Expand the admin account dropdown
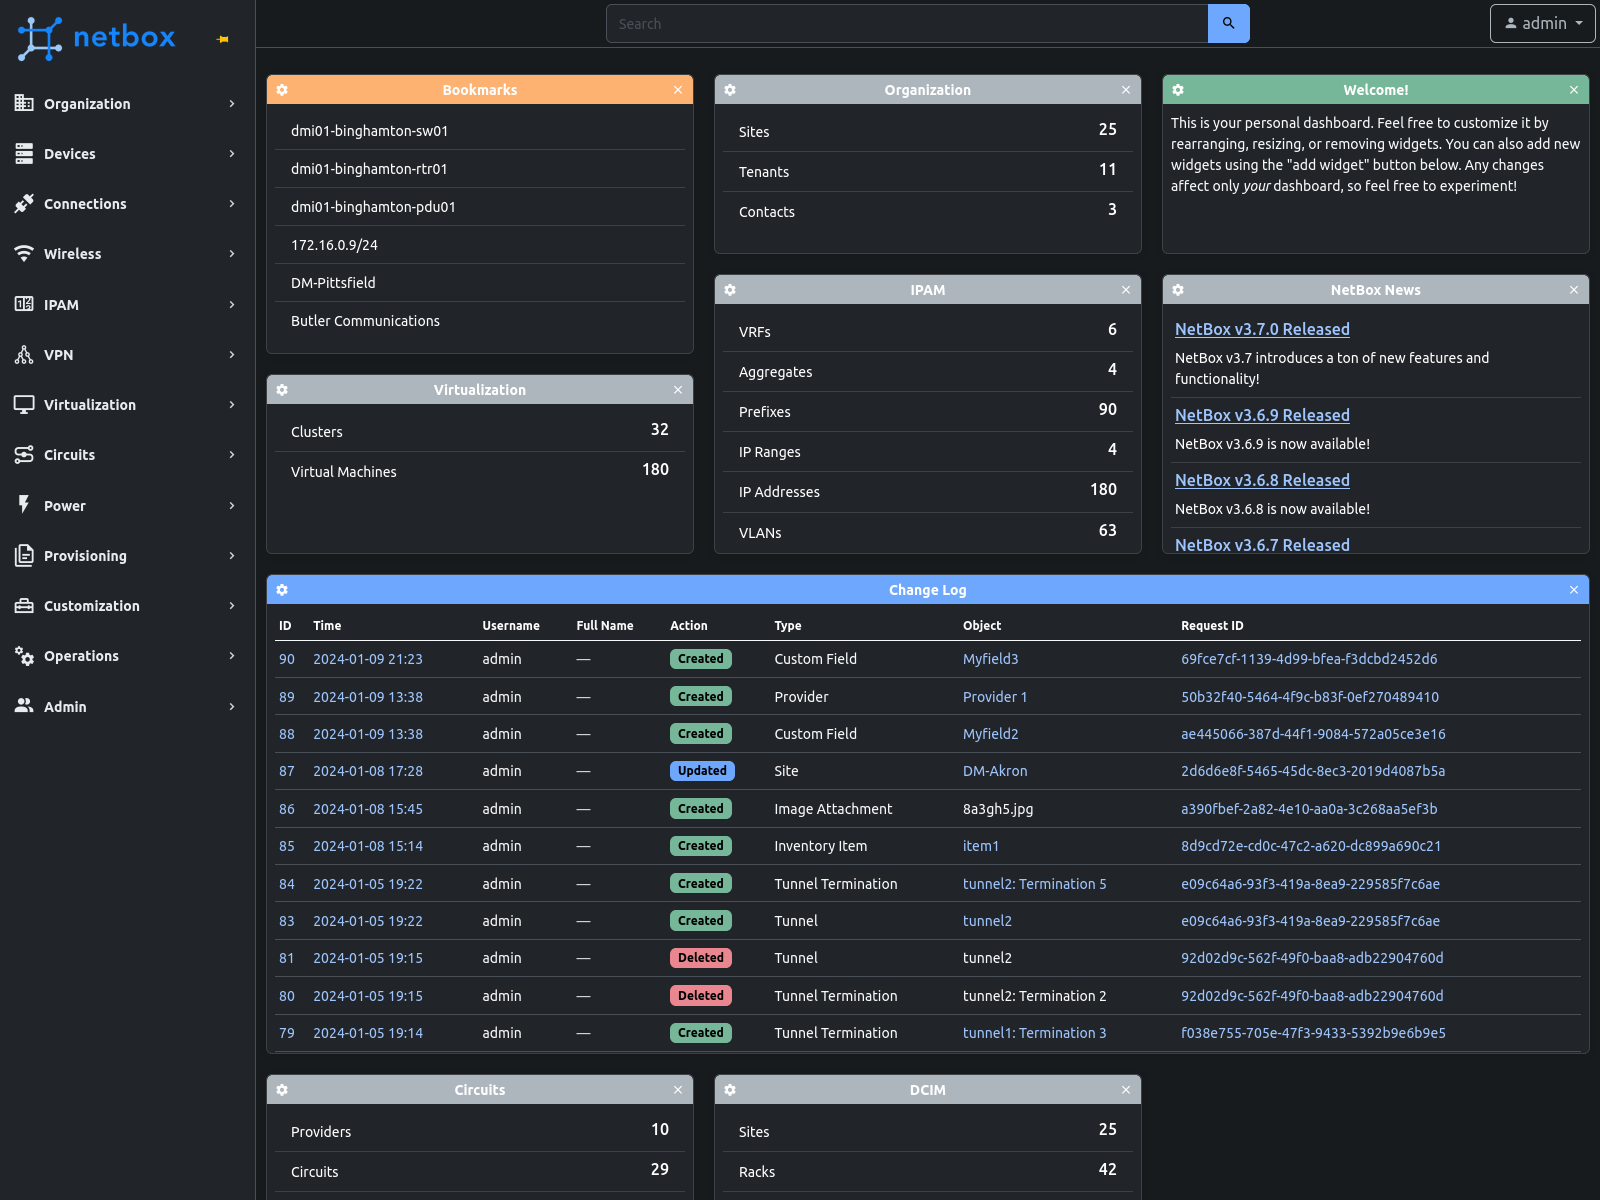 coord(1542,23)
